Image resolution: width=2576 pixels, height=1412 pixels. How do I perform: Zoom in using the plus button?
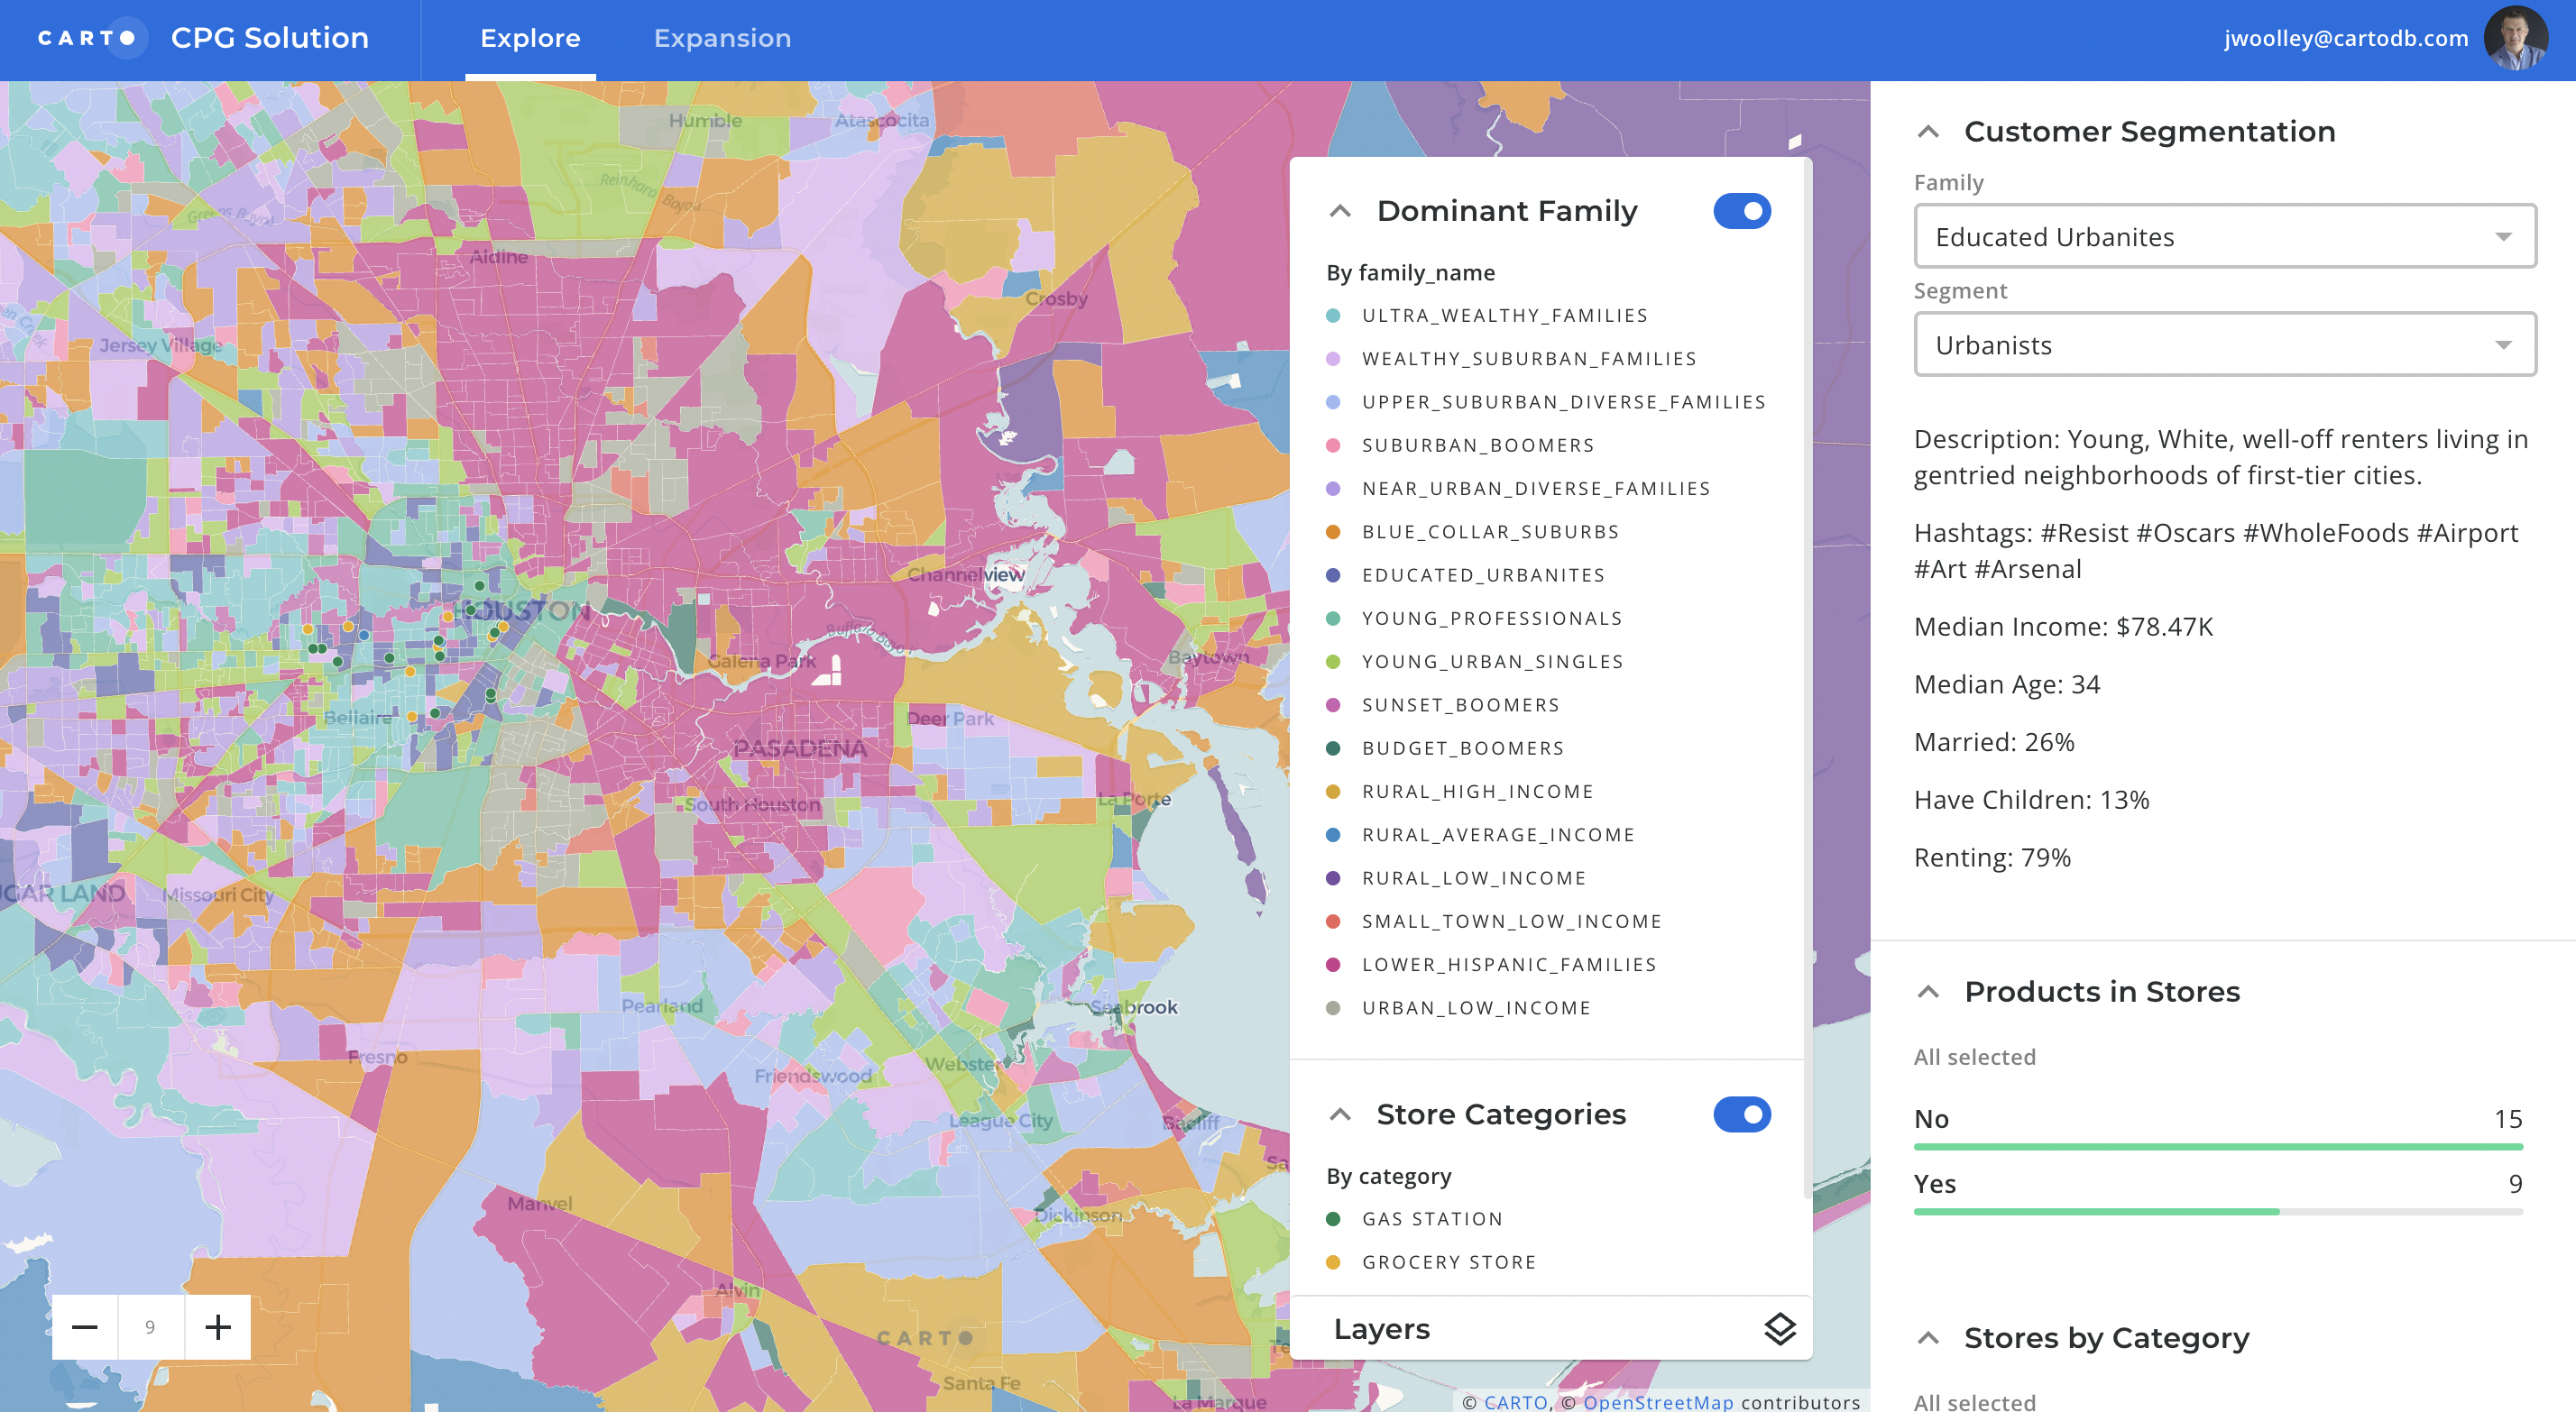pyautogui.click(x=218, y=1327)
